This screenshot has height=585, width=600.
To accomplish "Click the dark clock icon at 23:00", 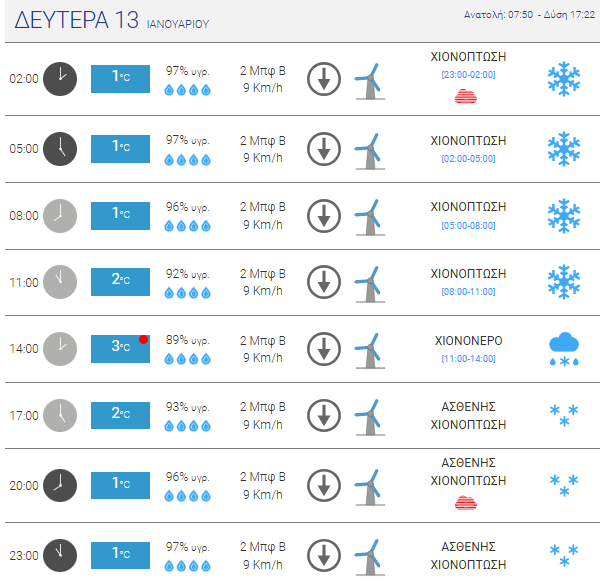I will point(60,555).
